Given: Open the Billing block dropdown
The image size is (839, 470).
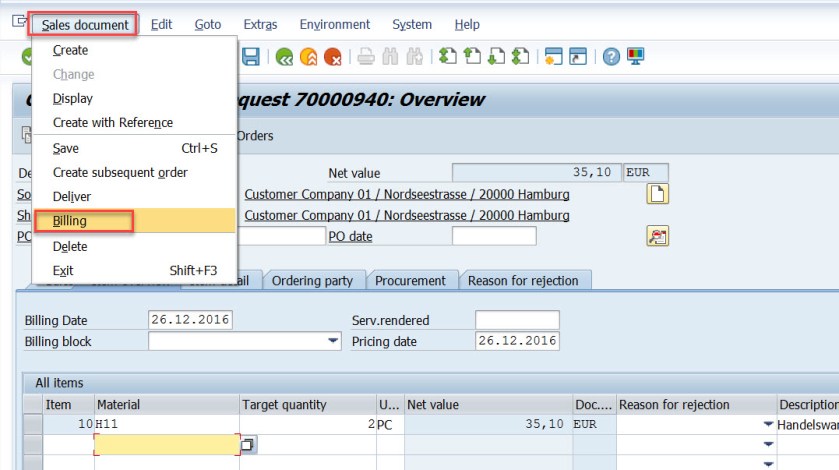Looking at the screenshot, I should [333, 340].
